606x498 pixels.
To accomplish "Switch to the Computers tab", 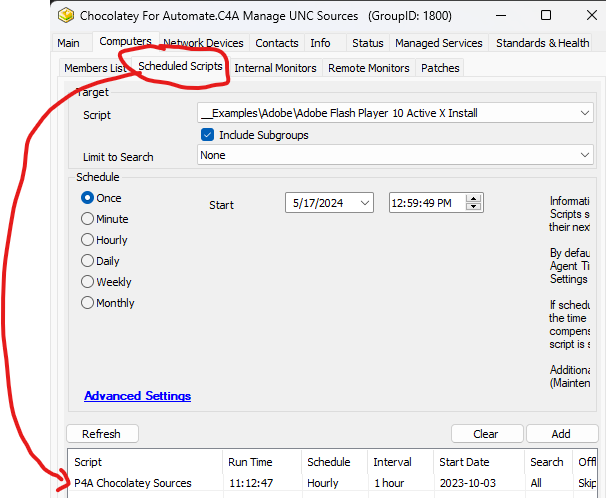I will click(x=125, y=41).
